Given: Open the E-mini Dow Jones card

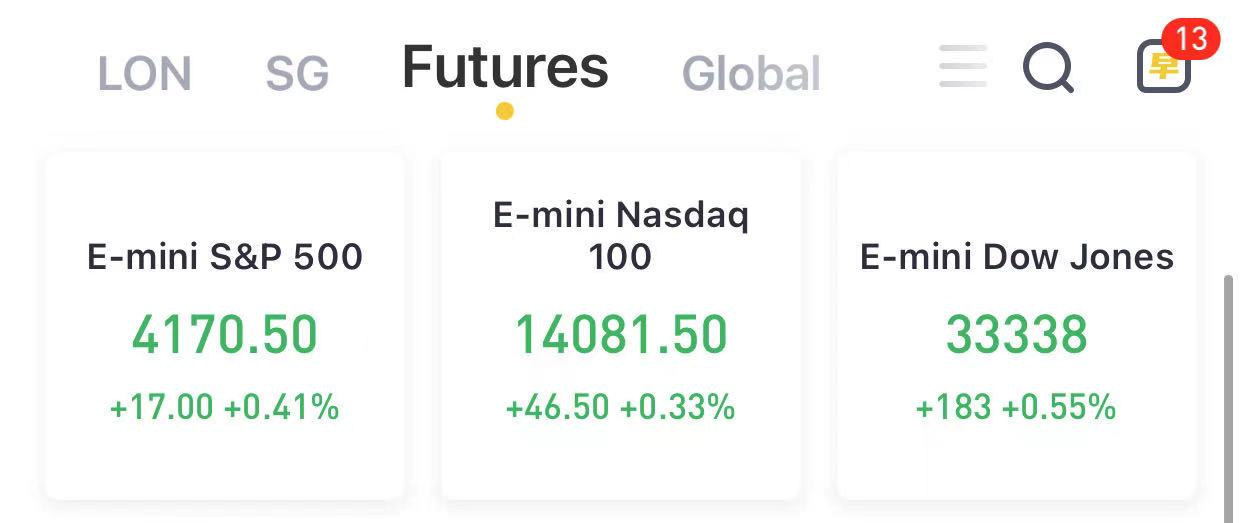Looking at the screenshot, I should tap(1017, 326).
